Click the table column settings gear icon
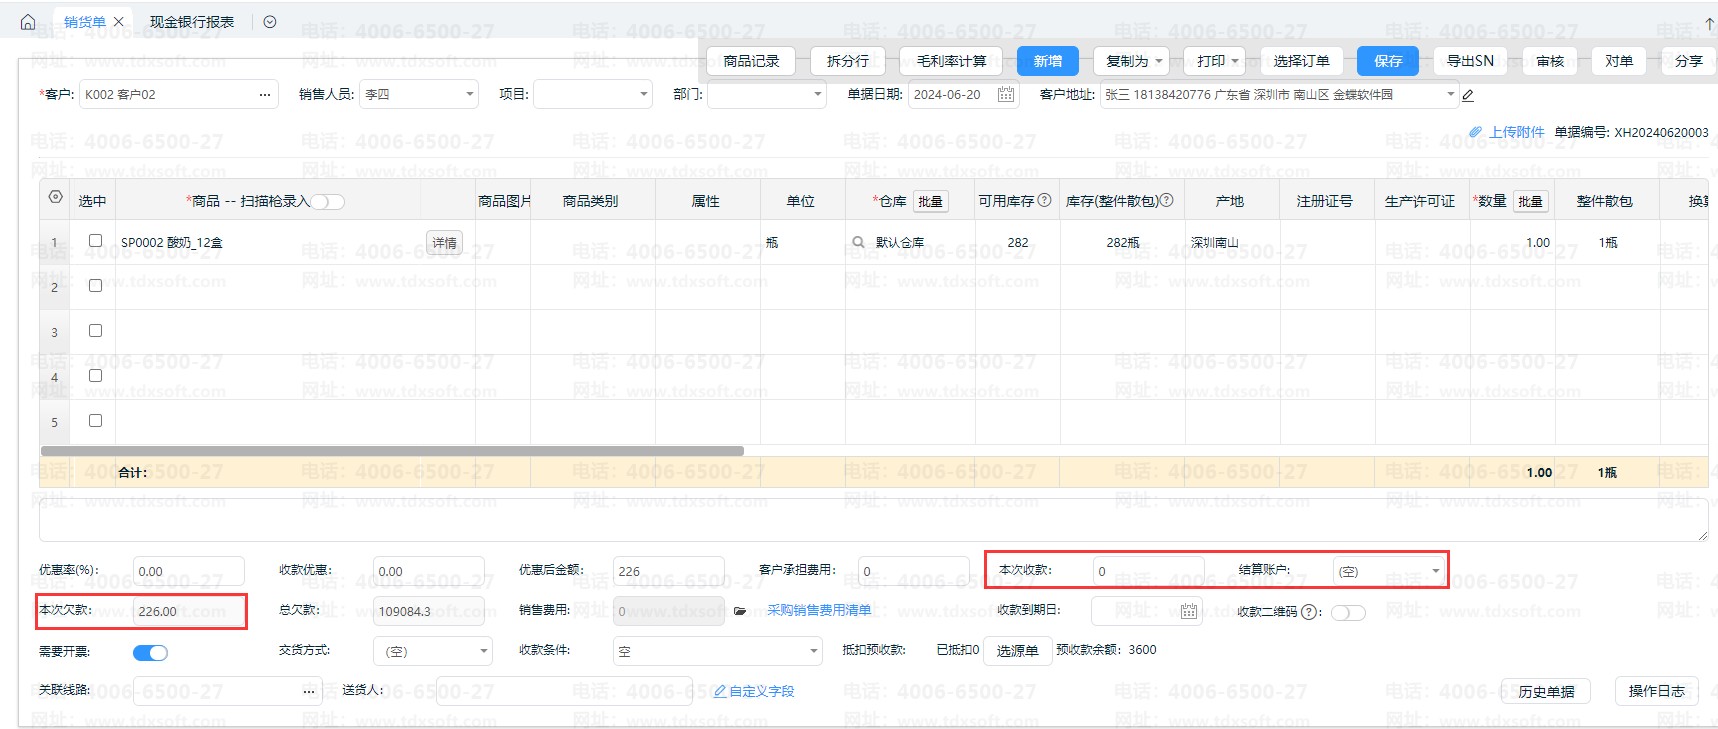 [x=55, y=198]
